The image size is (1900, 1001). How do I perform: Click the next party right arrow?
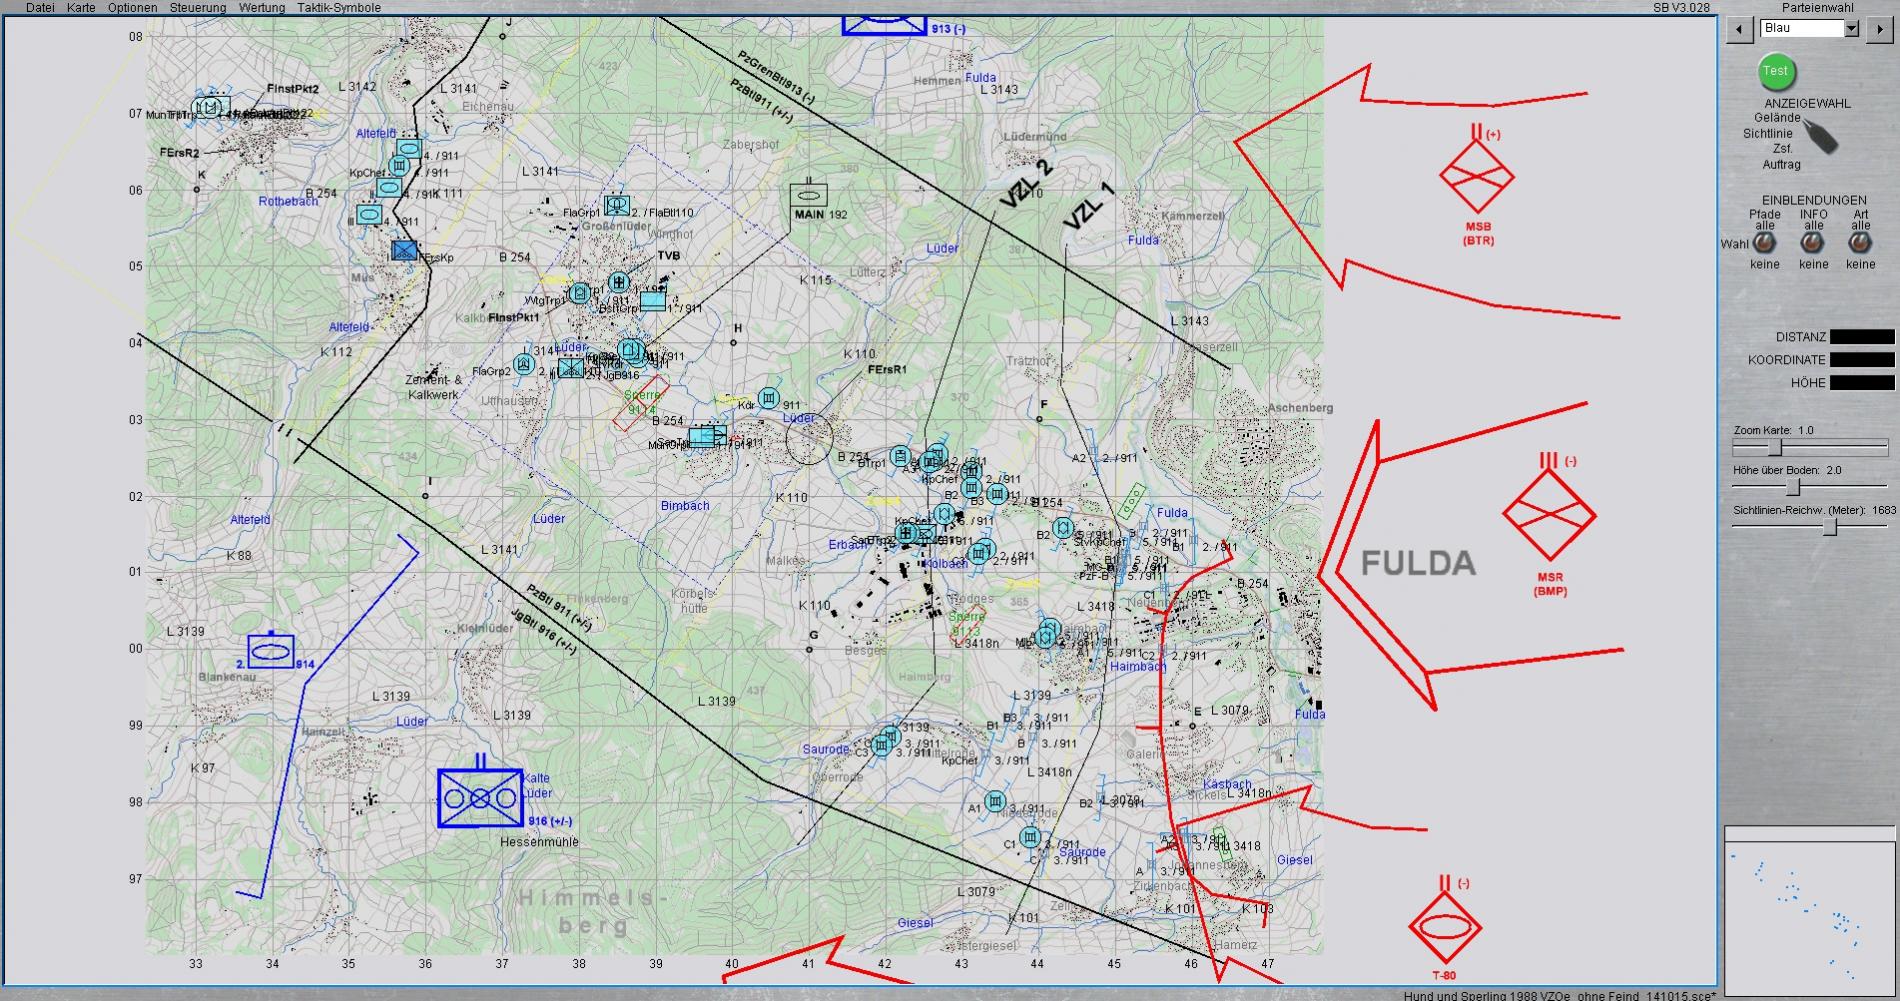coord(1879,29)
